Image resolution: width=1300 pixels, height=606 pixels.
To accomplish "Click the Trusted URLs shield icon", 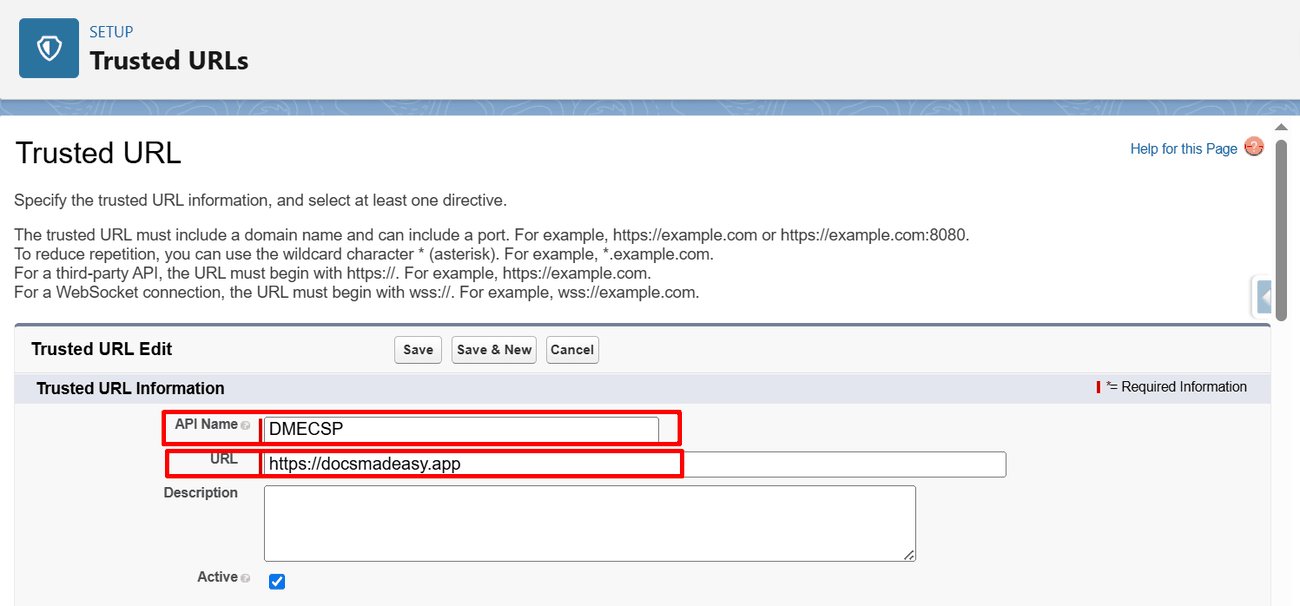I will click(49, 48).
